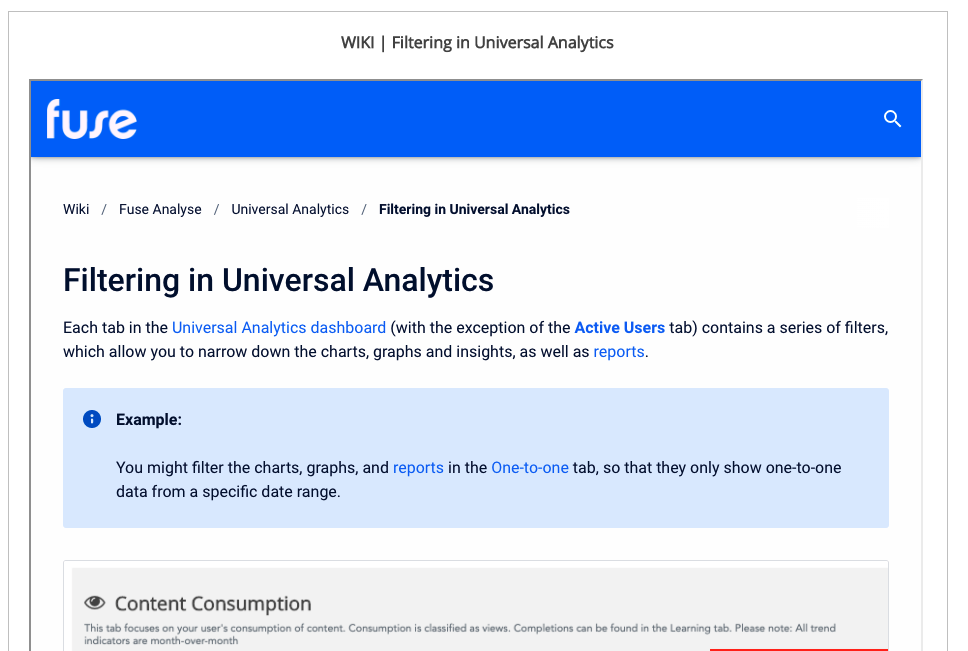Screen dimensions: 968x651
Task: Follow the Active Users link
Action: (x=619, y=327)
